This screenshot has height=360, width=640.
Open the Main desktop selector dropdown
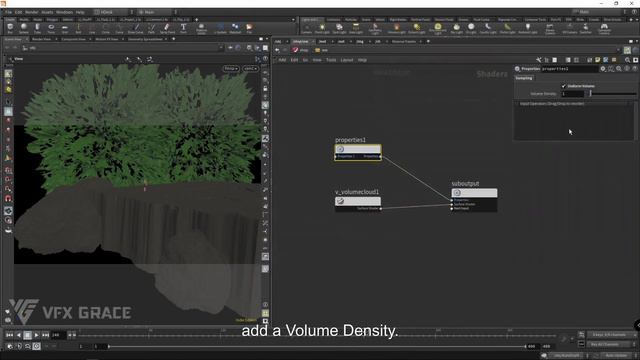[158, 12]
